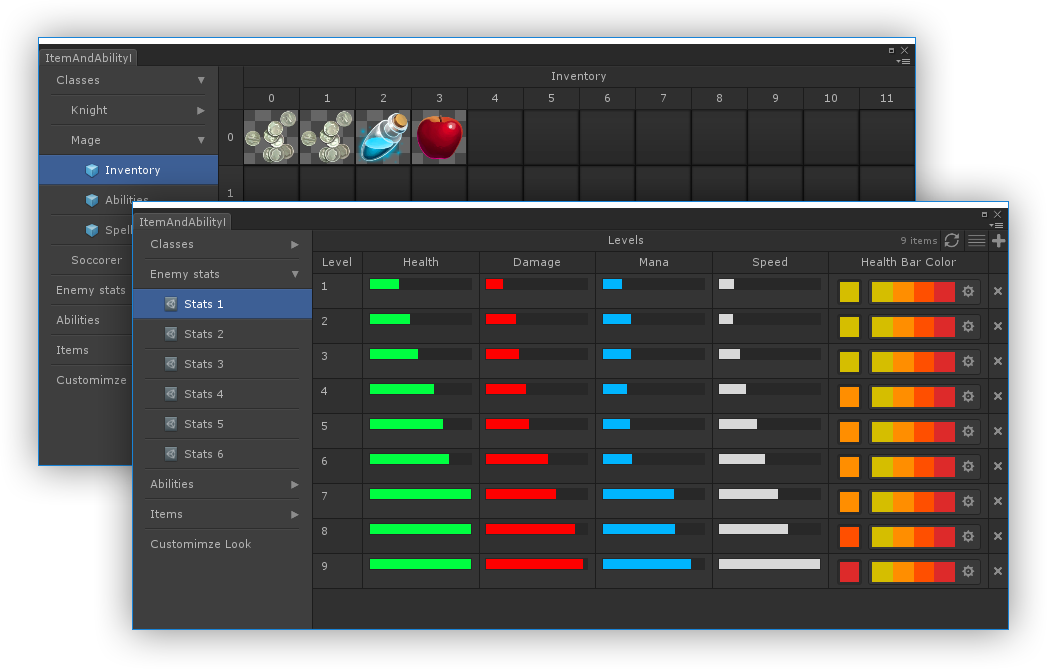Open gradient settings gear for level 7
Viewport: 1047px width, 669px height.
click(x=968, y=501)
